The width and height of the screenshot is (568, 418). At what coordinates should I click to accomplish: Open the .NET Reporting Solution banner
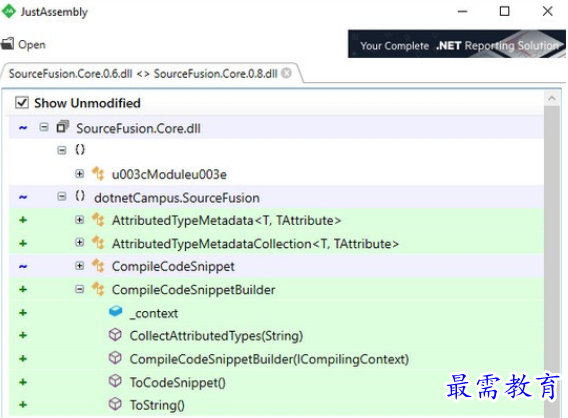456,44
